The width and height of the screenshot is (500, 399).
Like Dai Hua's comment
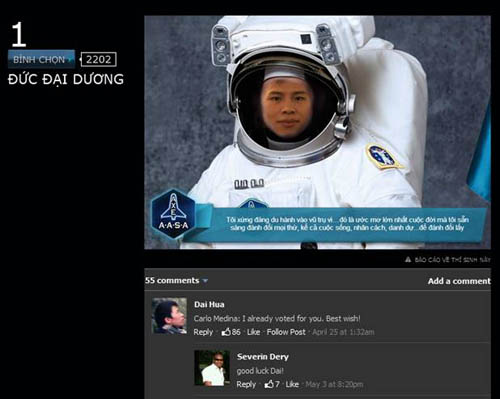point(254,332)
